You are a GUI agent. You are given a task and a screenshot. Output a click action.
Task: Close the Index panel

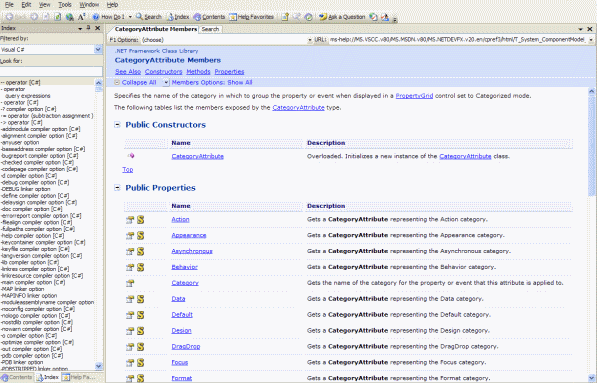pos(97,28)
